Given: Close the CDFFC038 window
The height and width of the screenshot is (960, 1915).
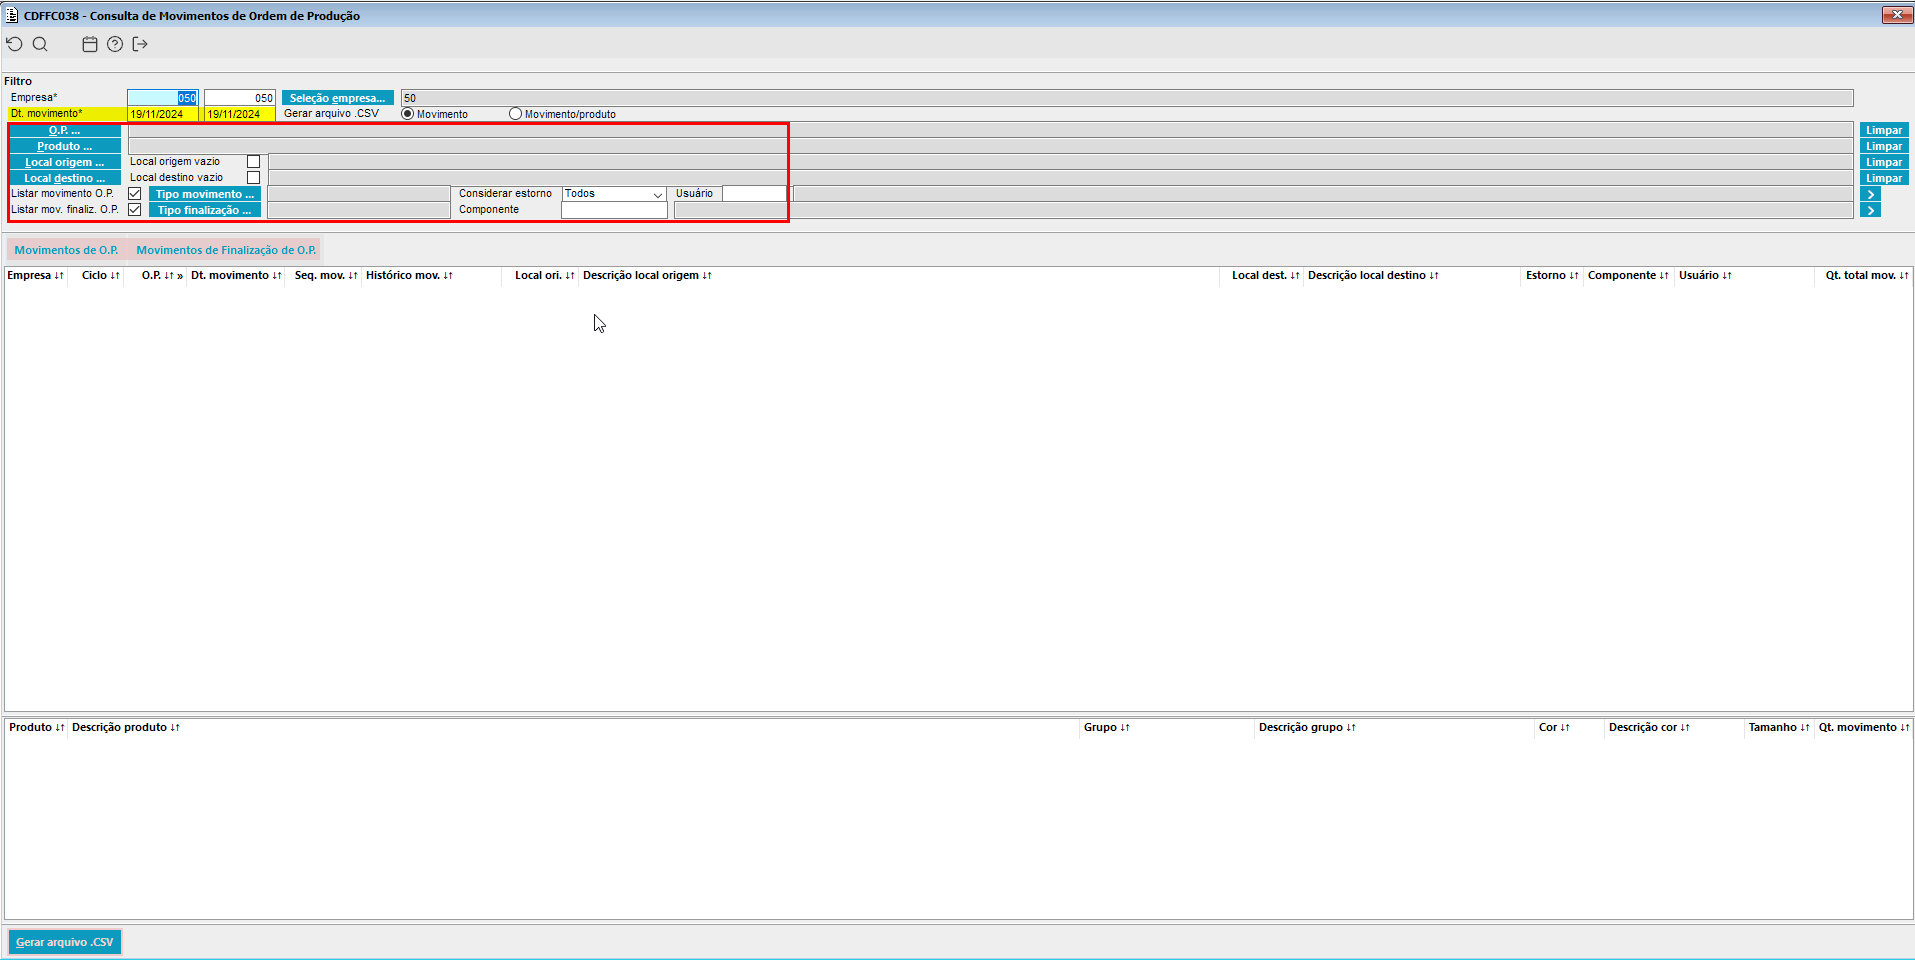Looking at the screenshot, I should pos(1896,14).
